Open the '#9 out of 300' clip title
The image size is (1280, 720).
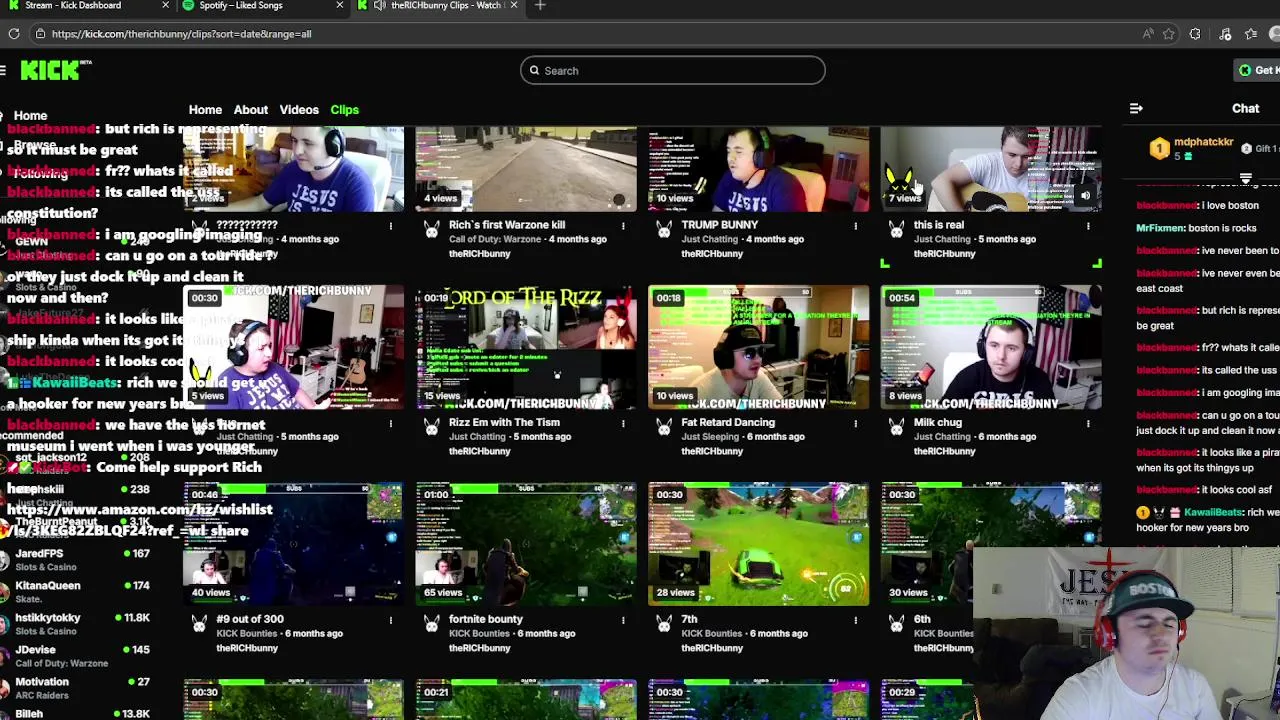coord(250,619)
